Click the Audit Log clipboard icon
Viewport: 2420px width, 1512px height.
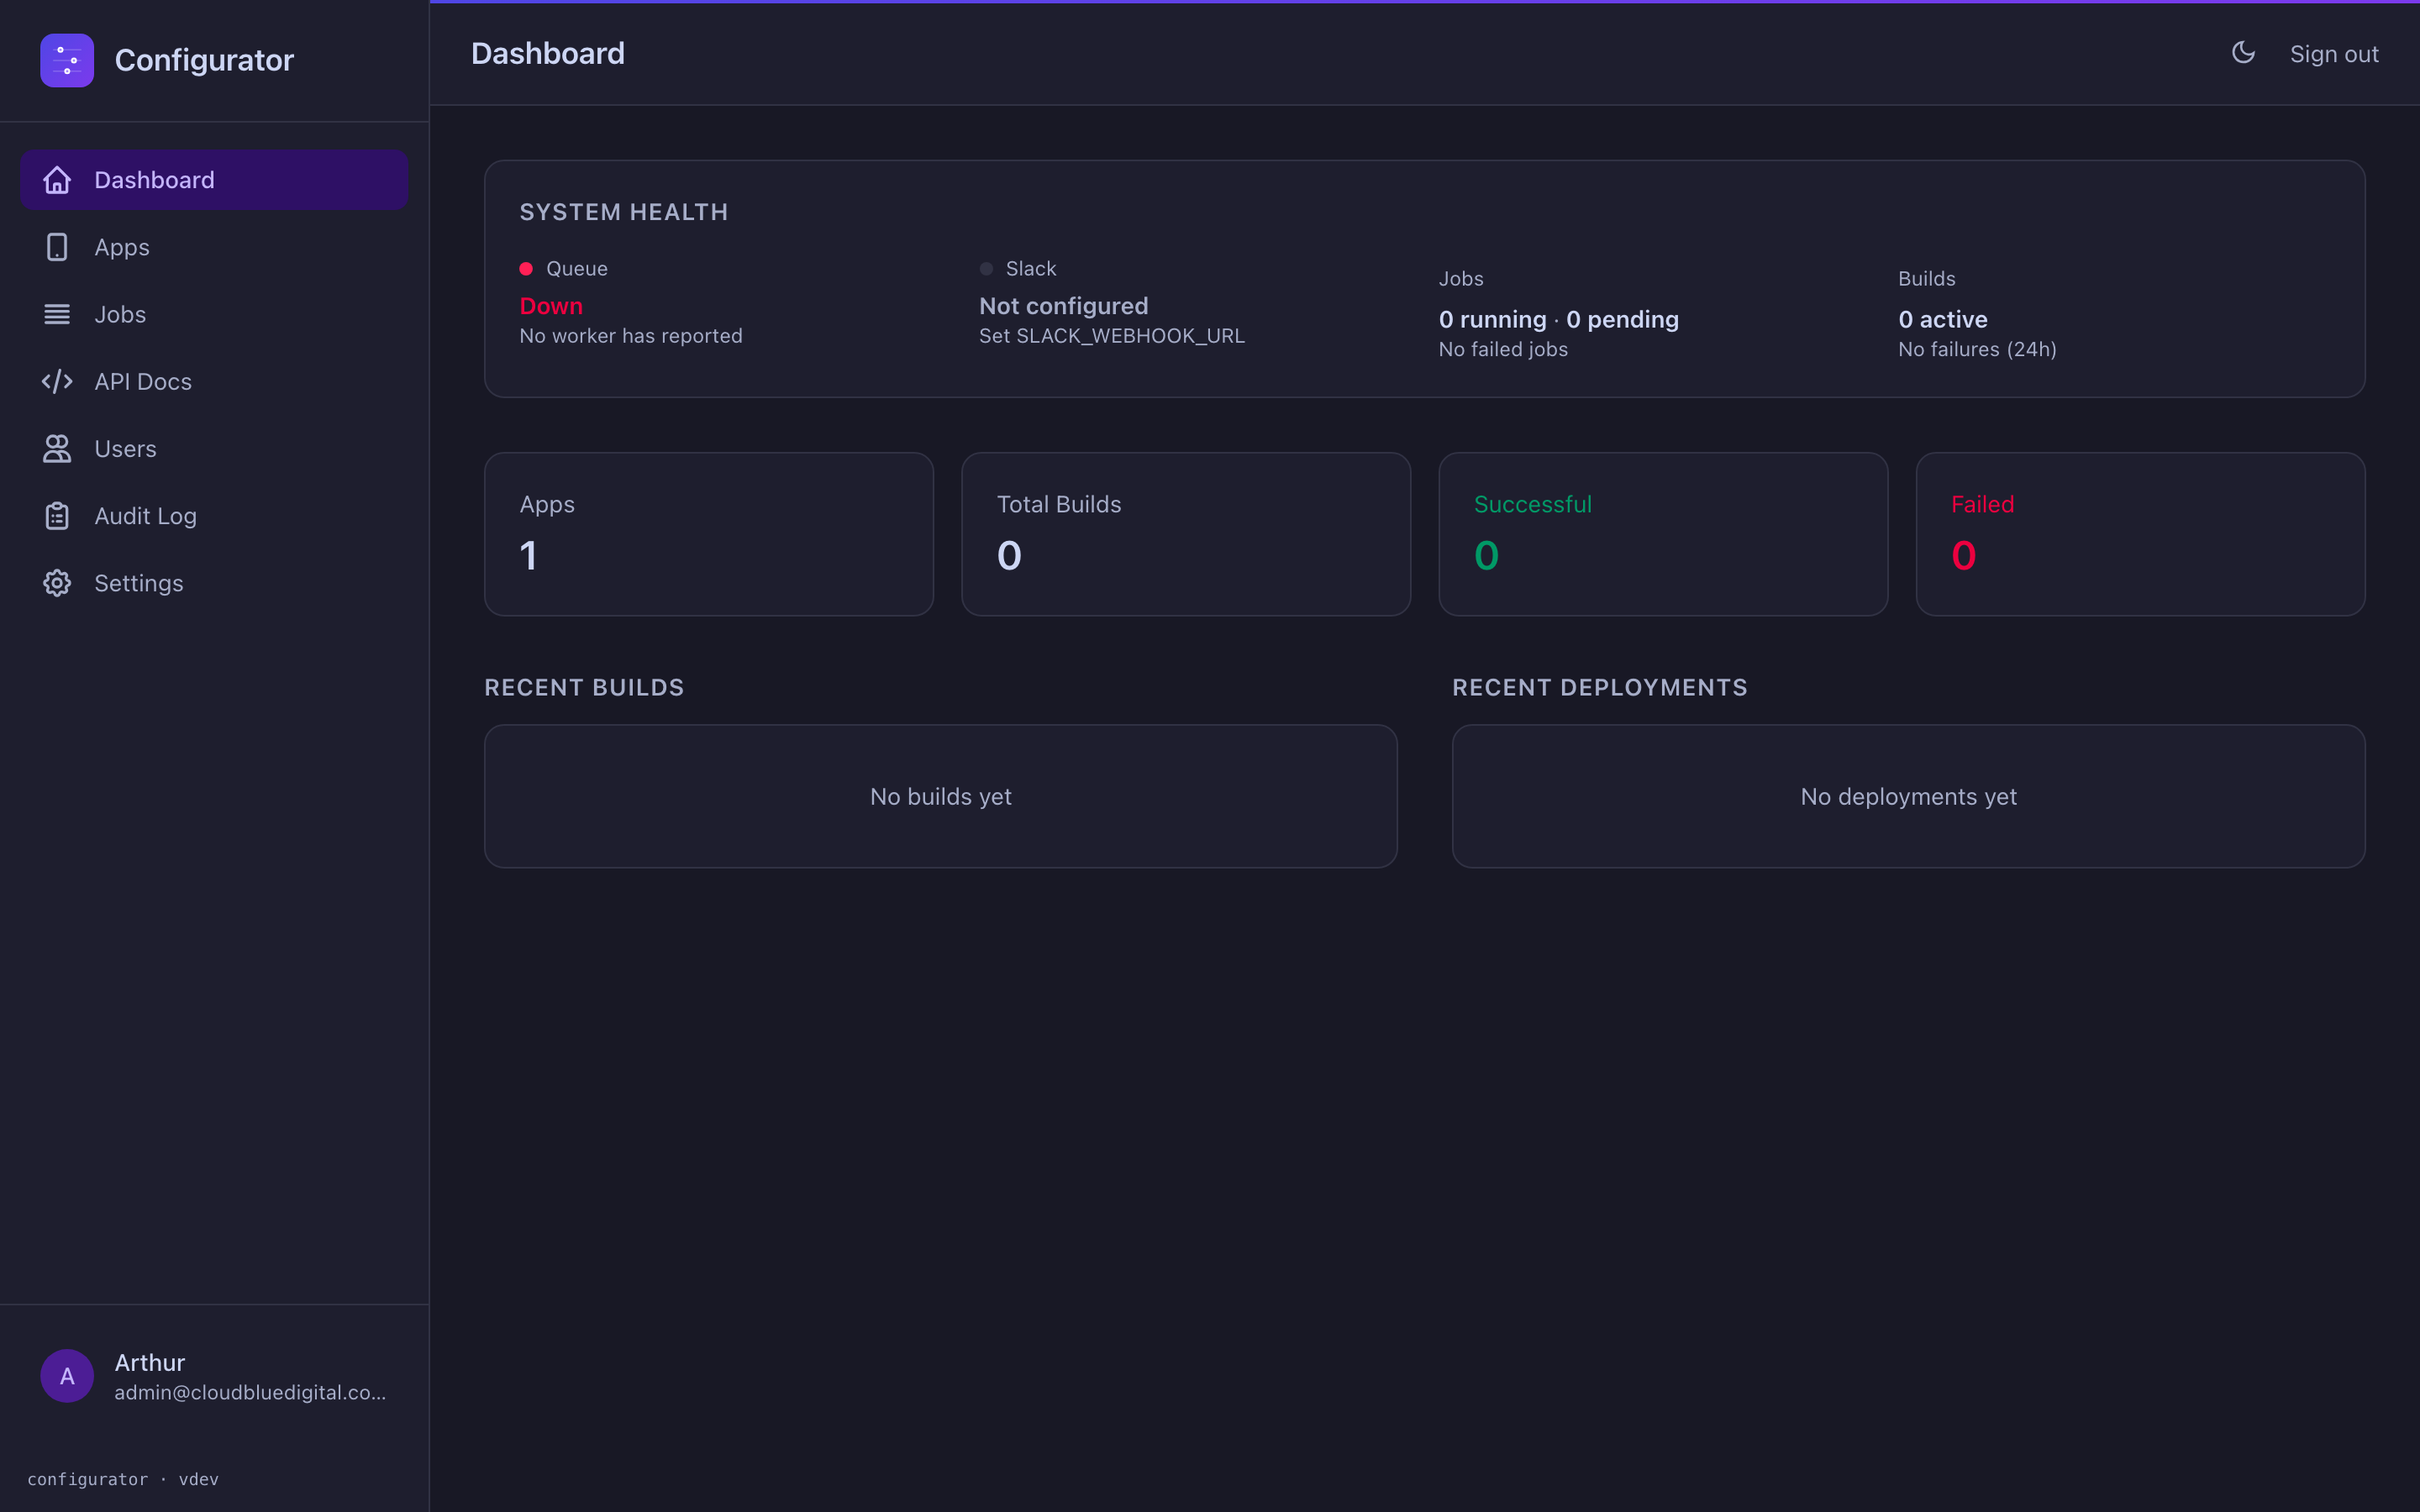click(57, 516)
